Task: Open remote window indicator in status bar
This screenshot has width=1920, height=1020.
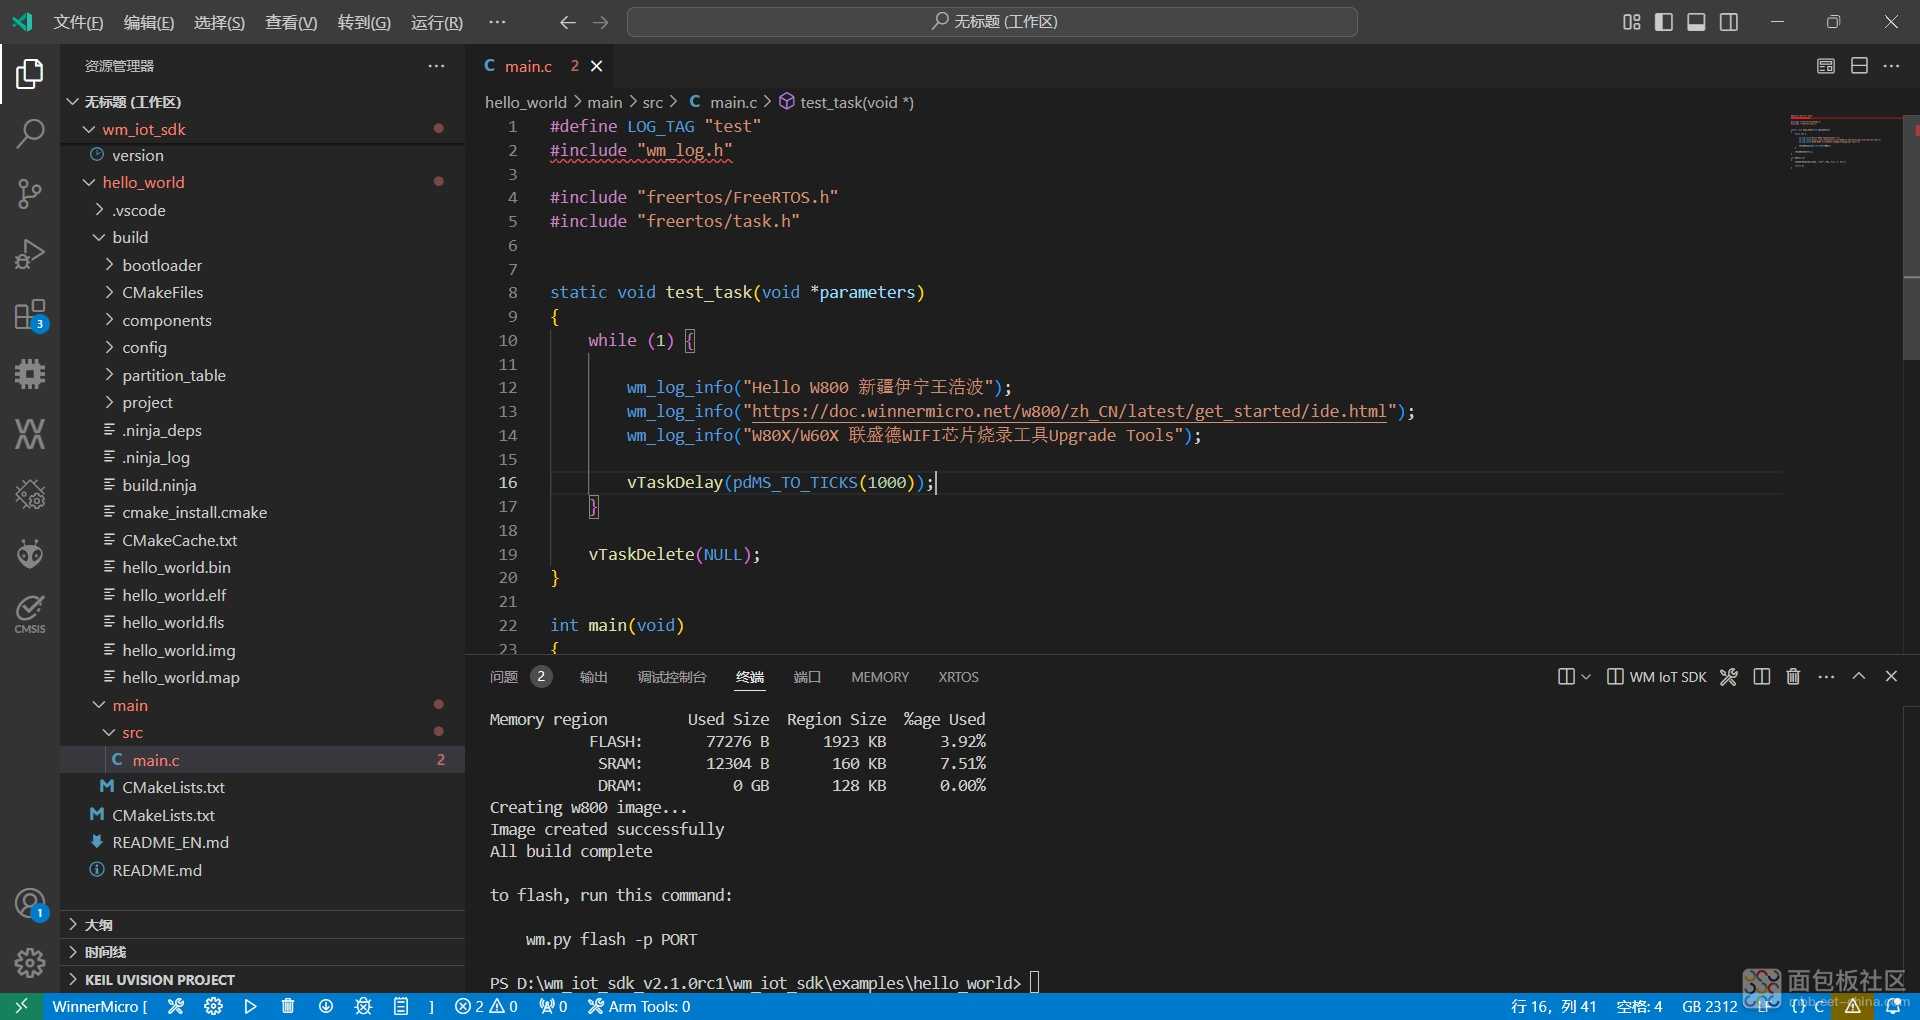Action: click(x=21, y=1006)
